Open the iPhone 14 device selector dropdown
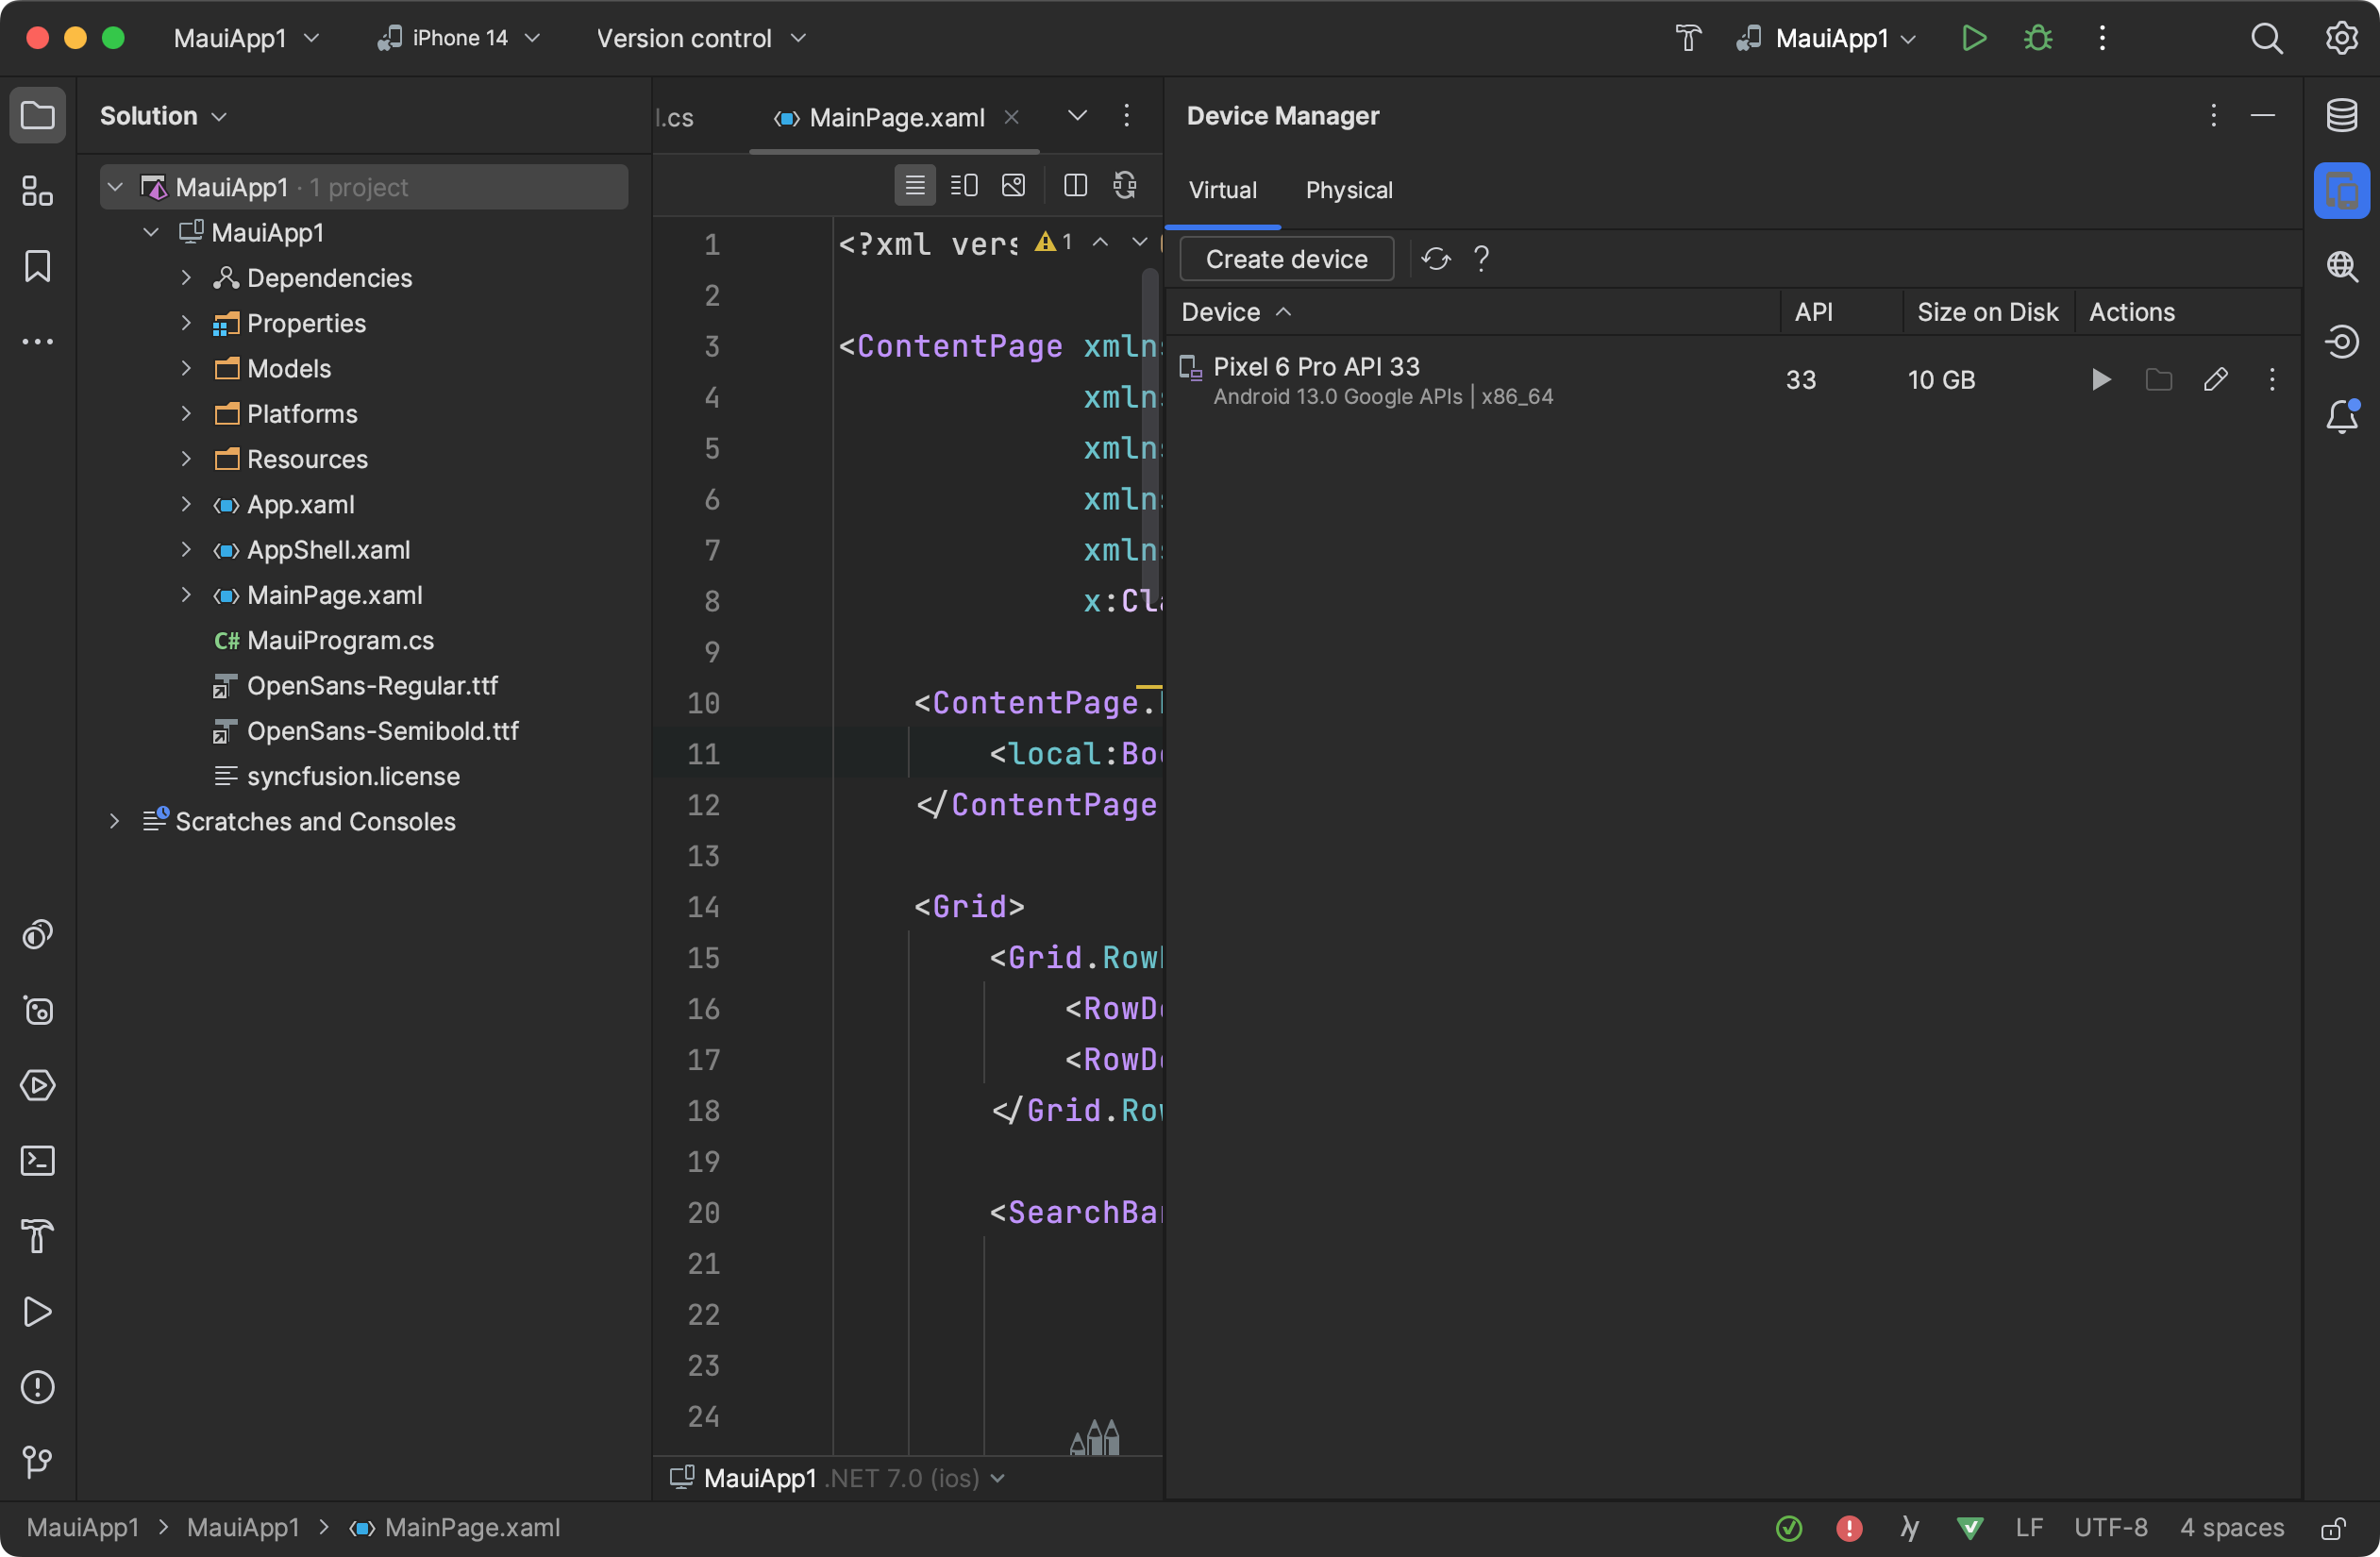 point(458,38)
